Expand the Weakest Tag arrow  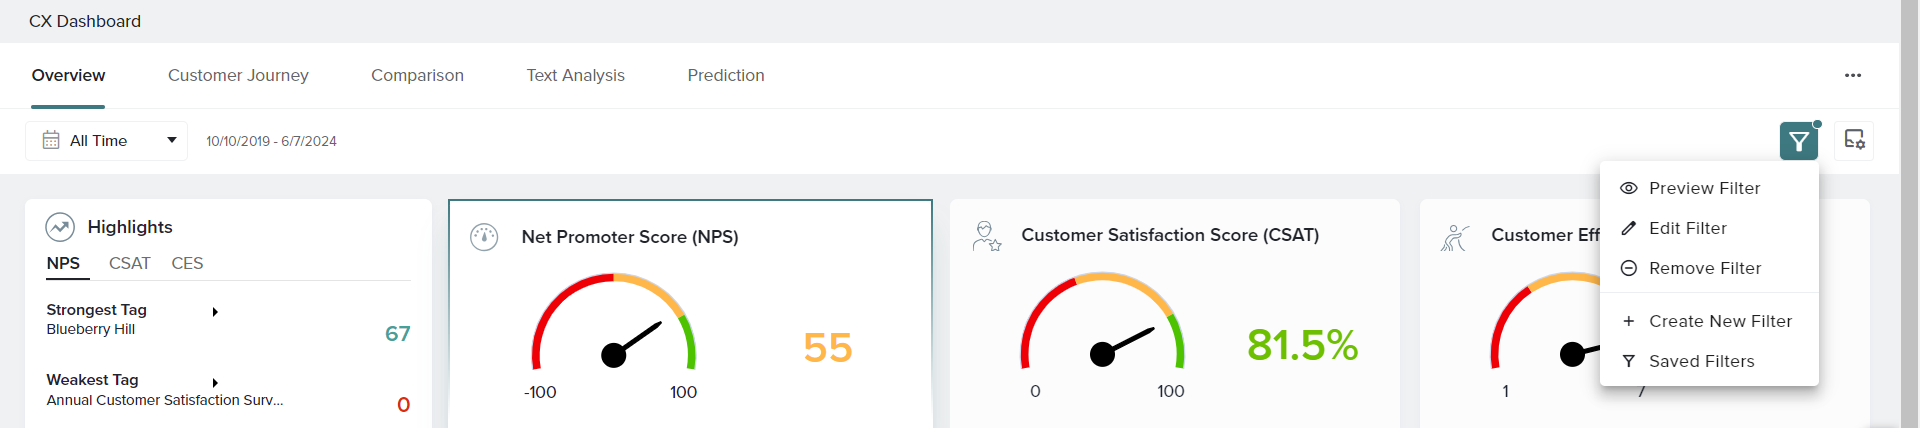[215, 383]
